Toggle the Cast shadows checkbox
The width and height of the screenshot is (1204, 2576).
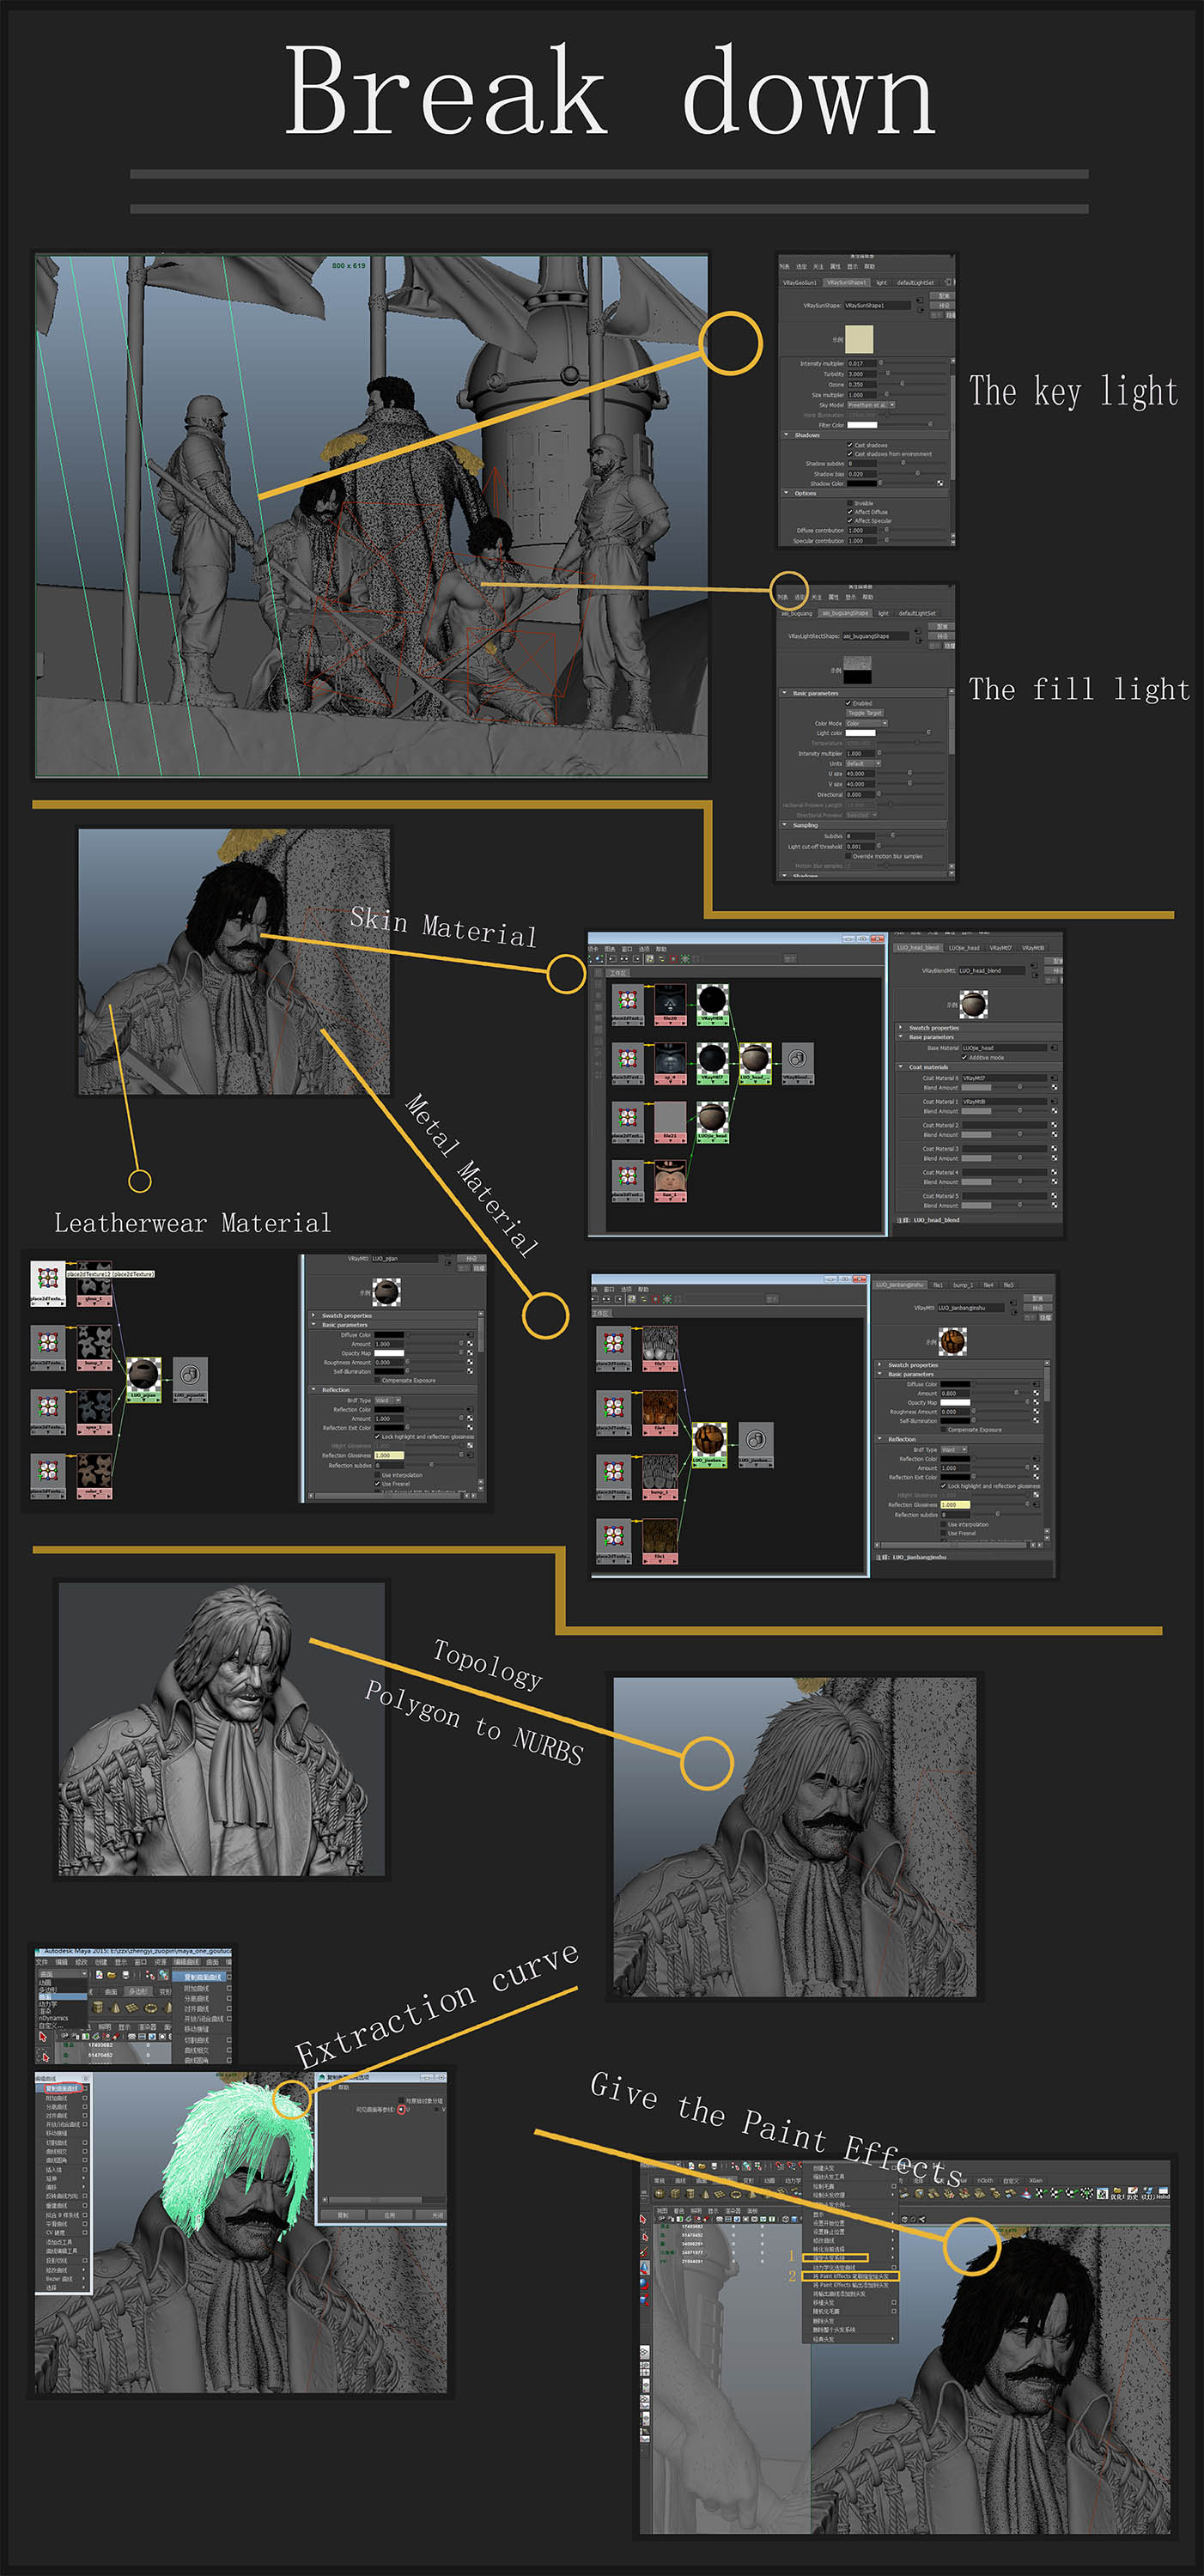(850, 445)
